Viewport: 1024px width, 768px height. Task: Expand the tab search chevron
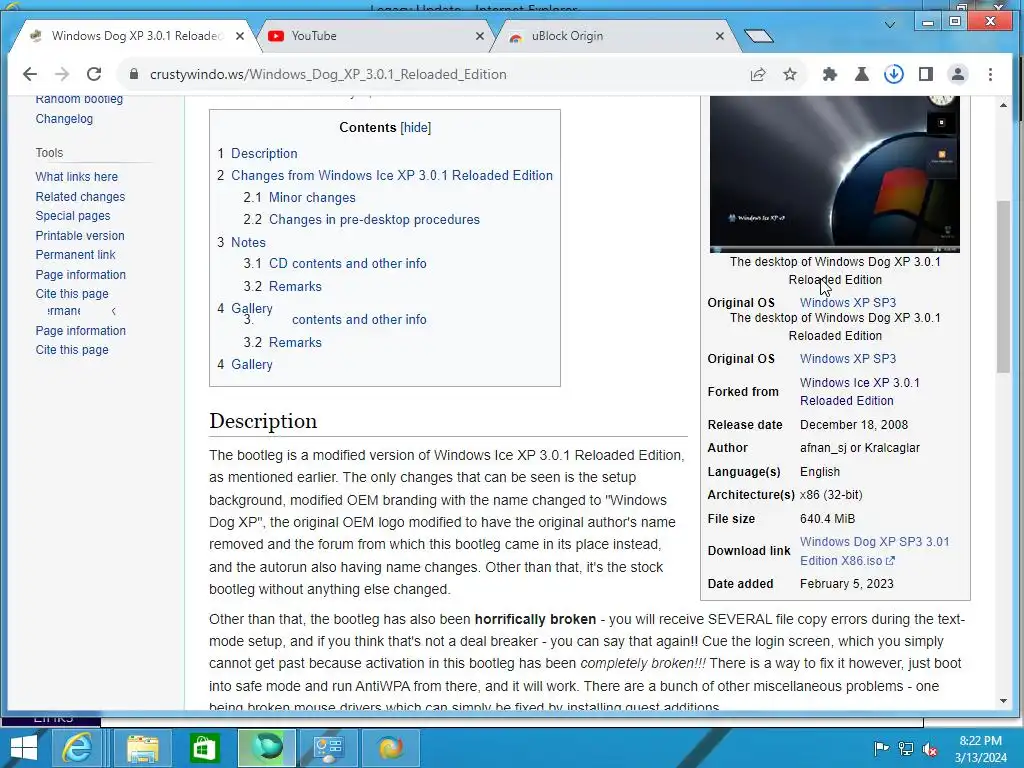pyautogui.click(x=889, y=25)
